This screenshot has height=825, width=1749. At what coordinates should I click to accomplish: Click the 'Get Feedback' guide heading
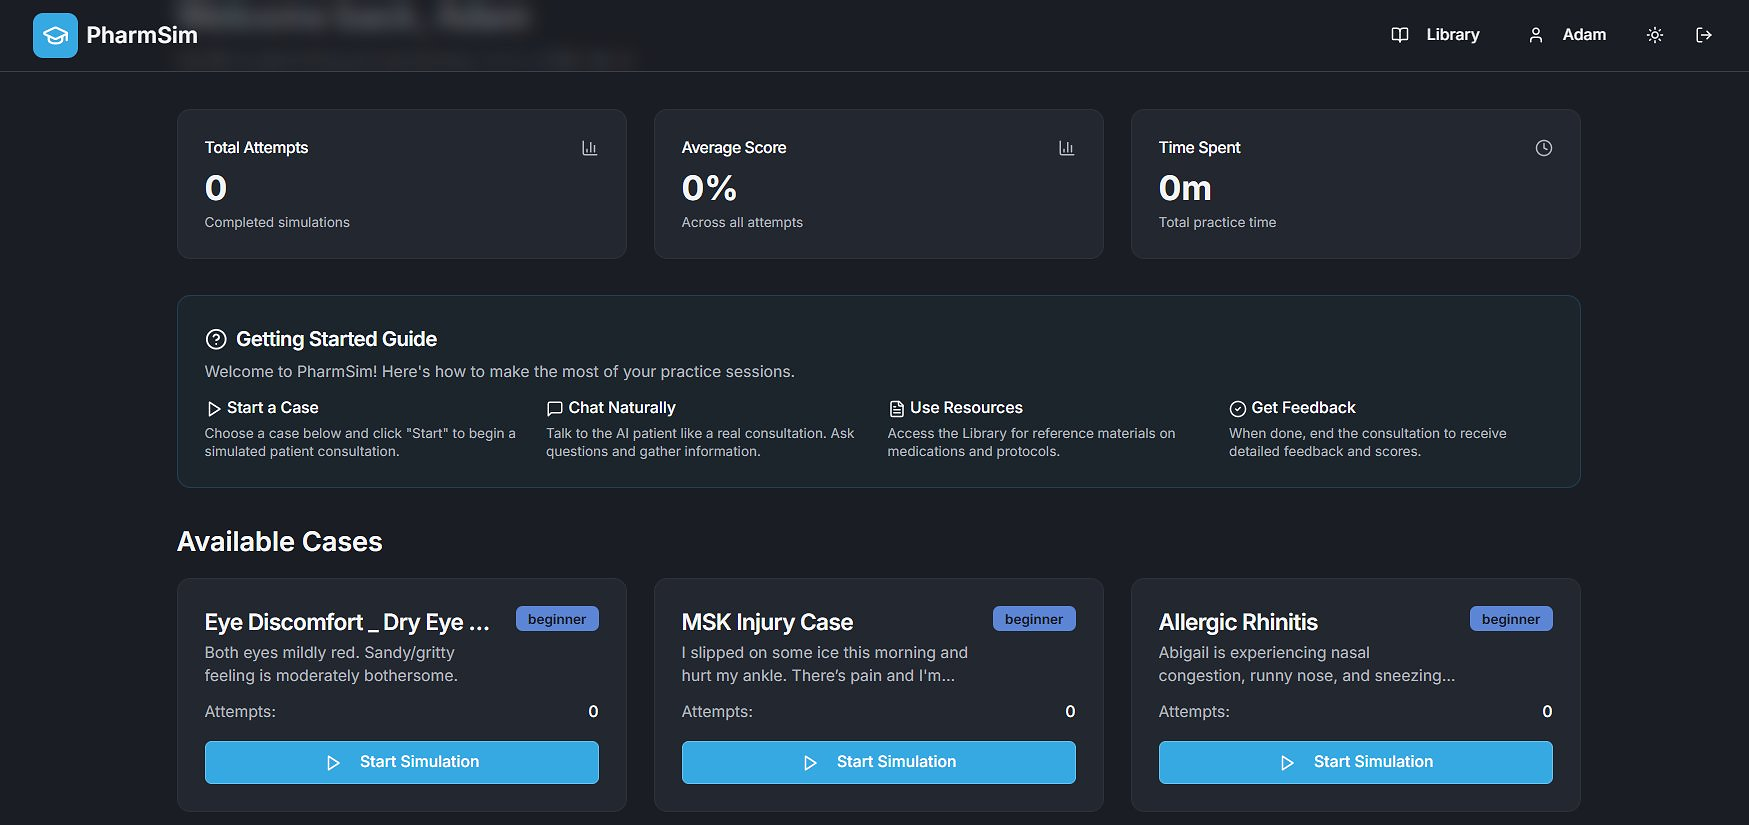[1303, 408]
